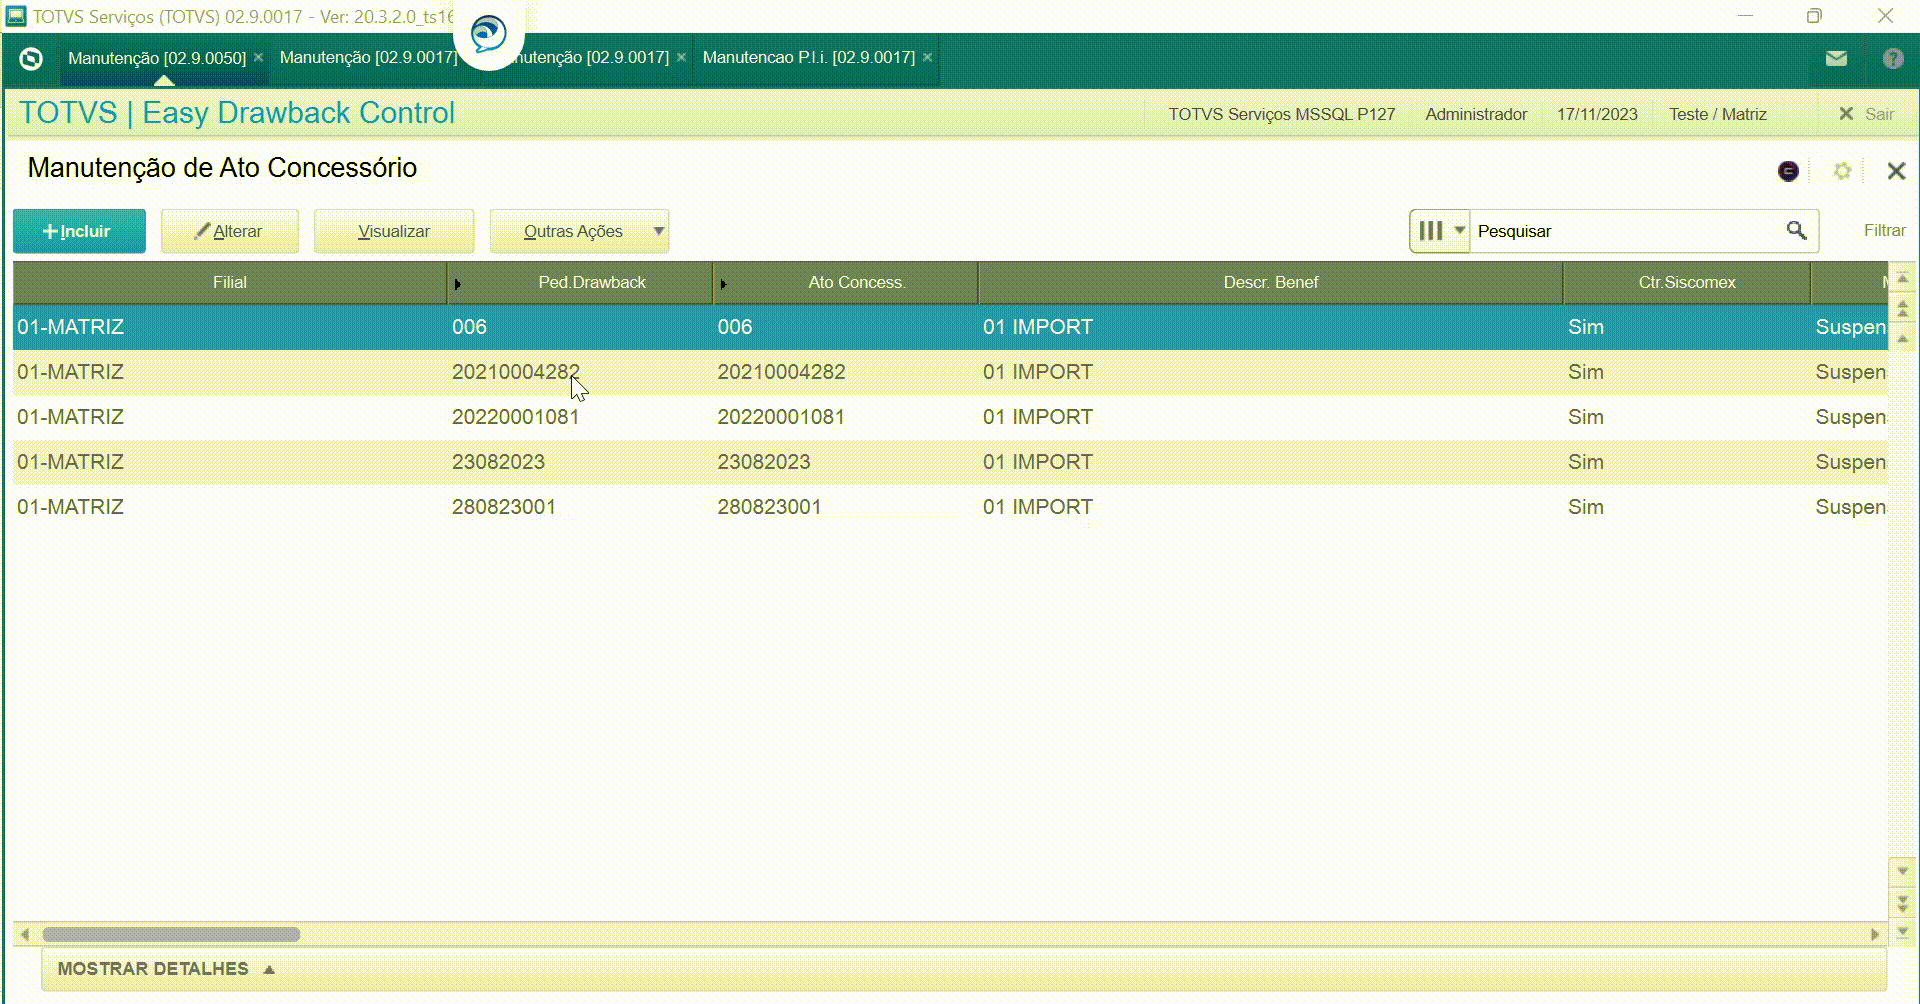Open the column selector dropdown arrow
1920x1004 pixels.
[1459, 230]
